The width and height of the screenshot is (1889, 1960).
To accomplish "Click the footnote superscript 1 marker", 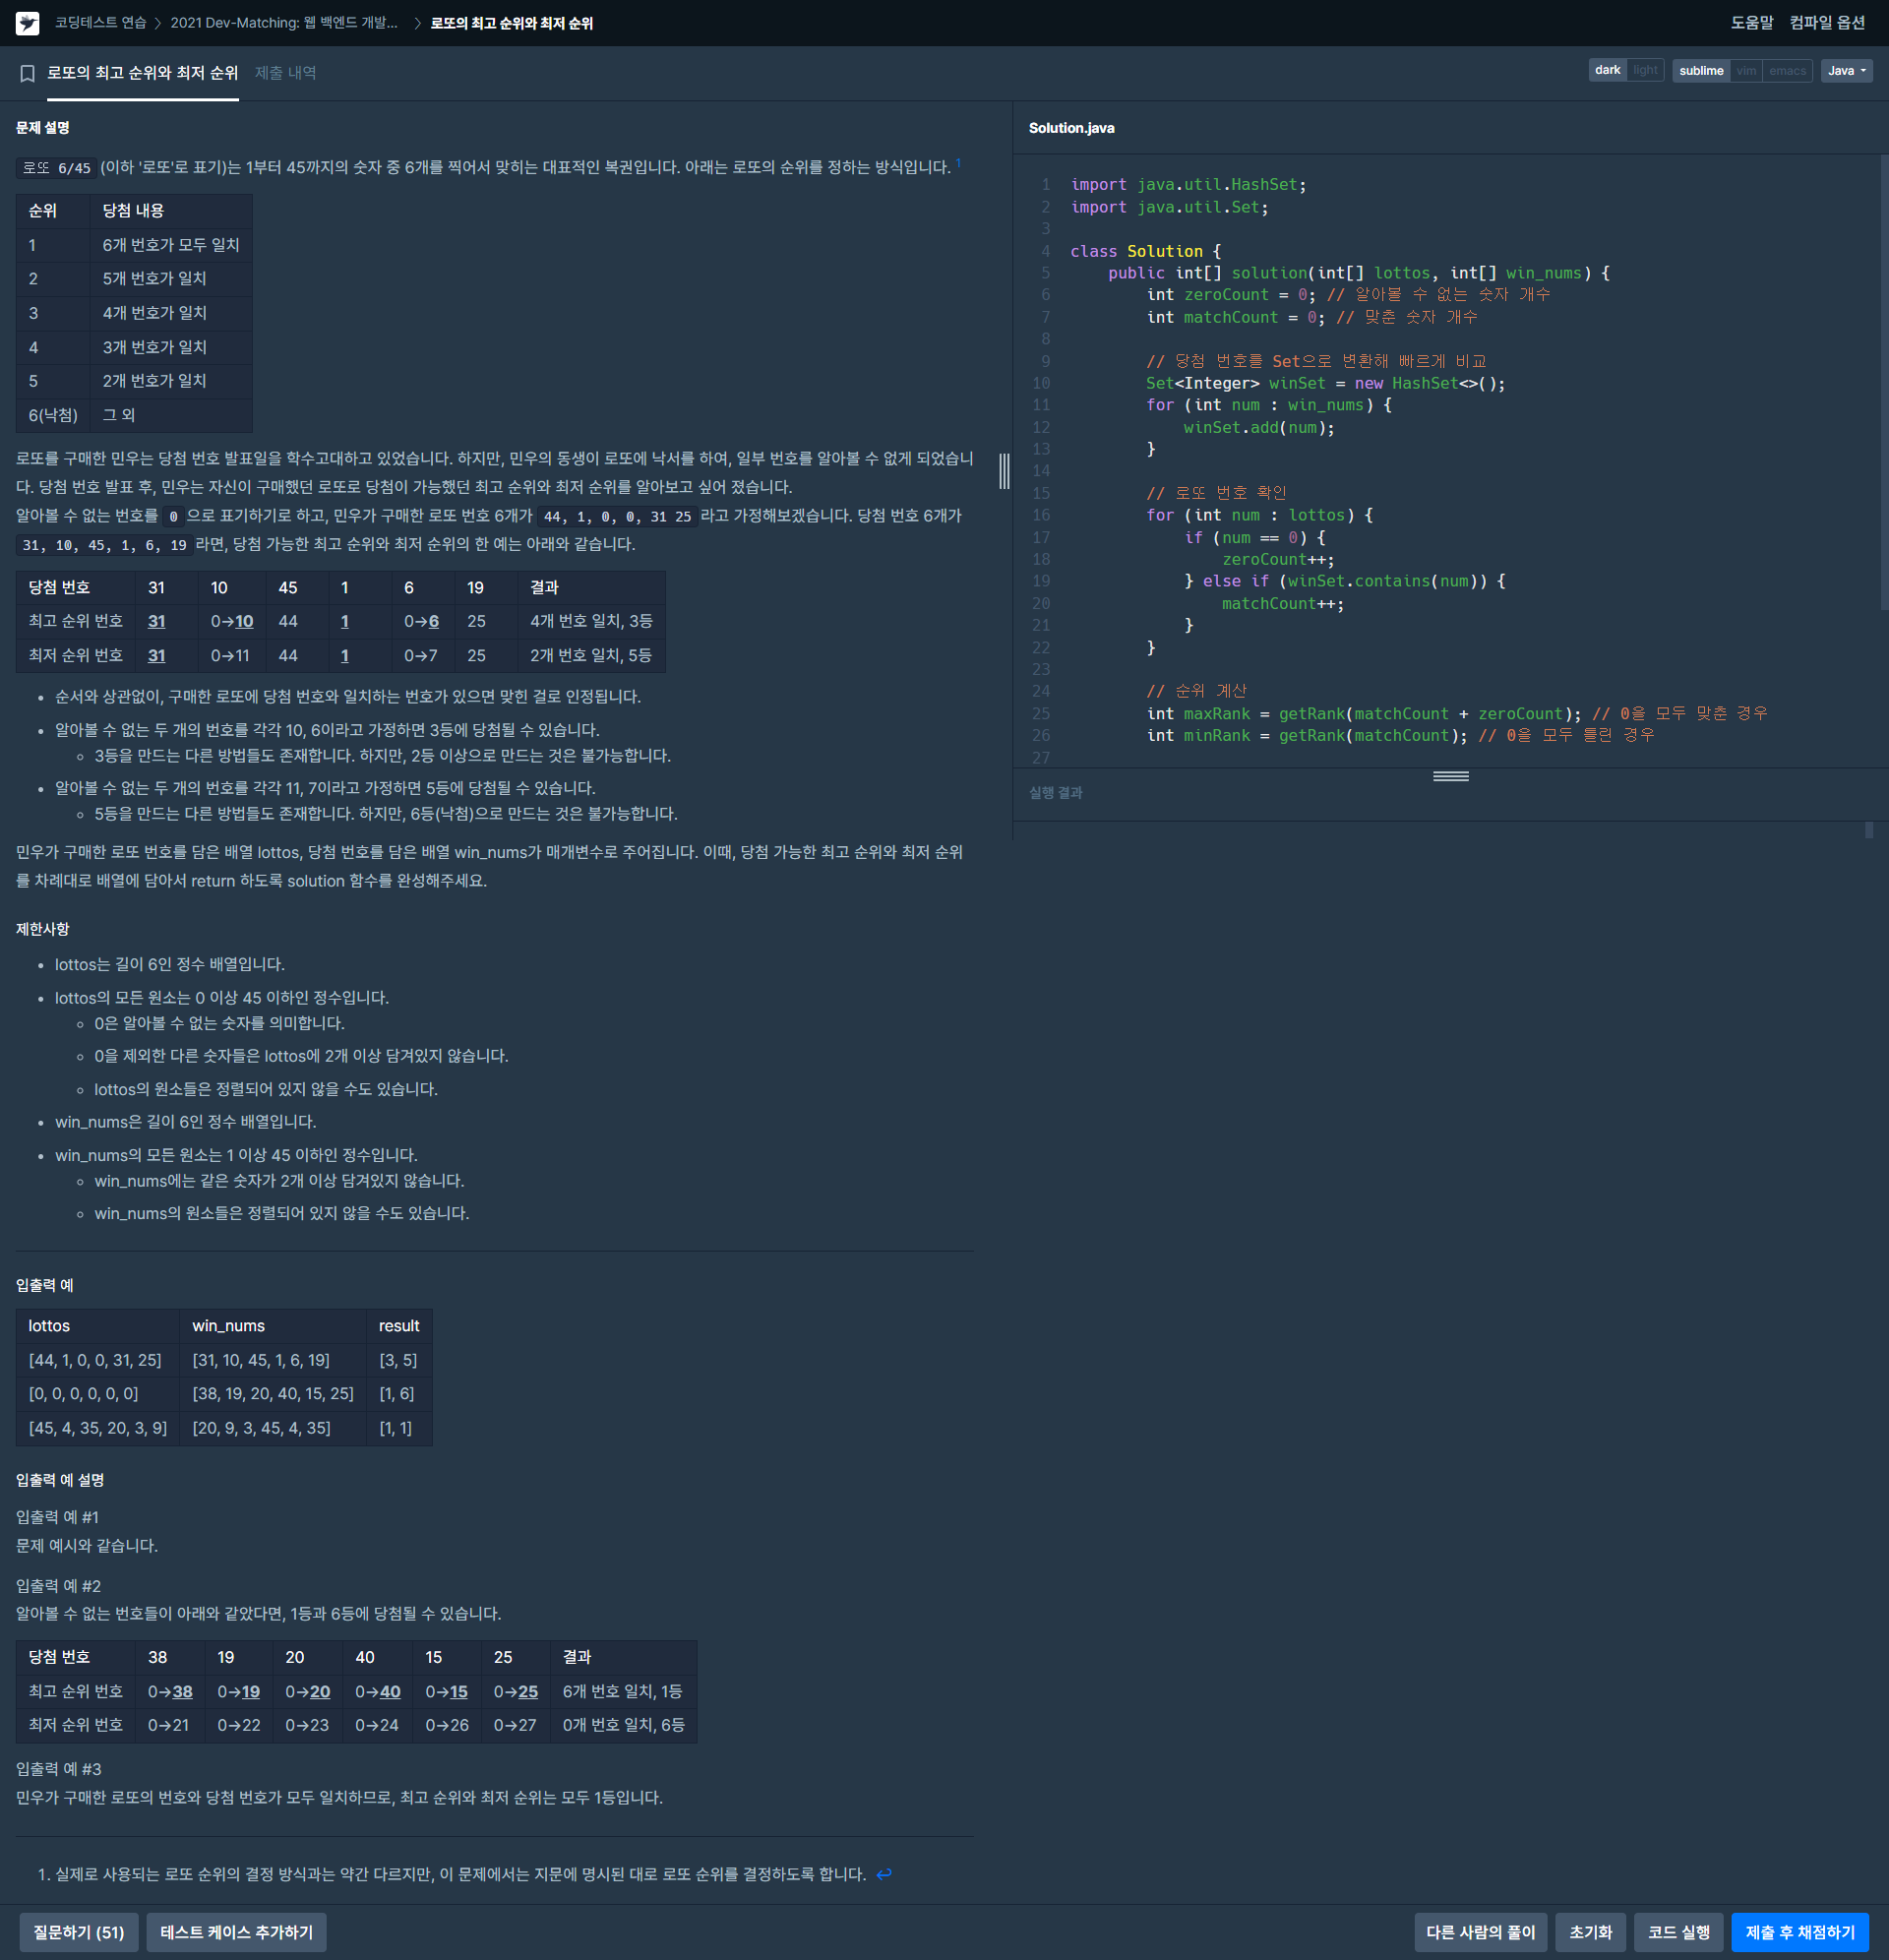I will click(x=958, y=163).
